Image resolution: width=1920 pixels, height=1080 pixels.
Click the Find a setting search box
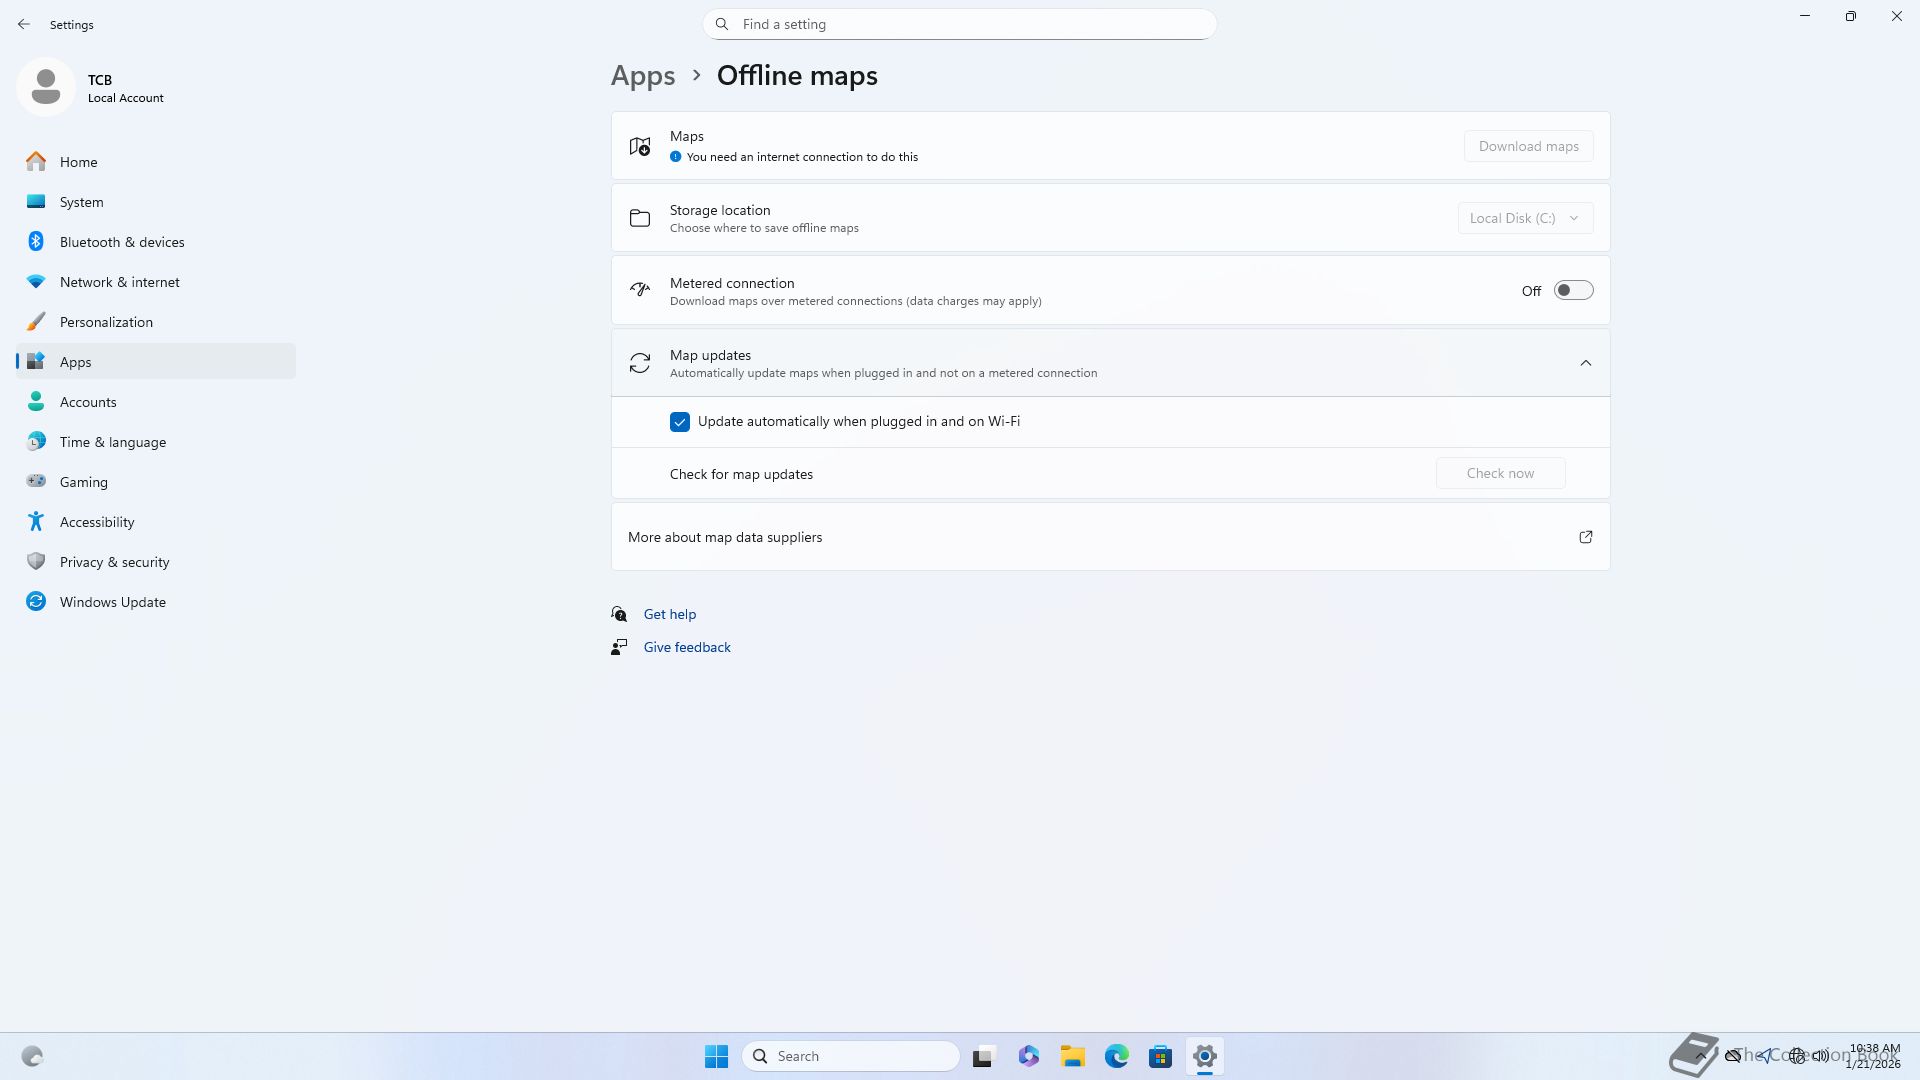[x=960, y=24]
